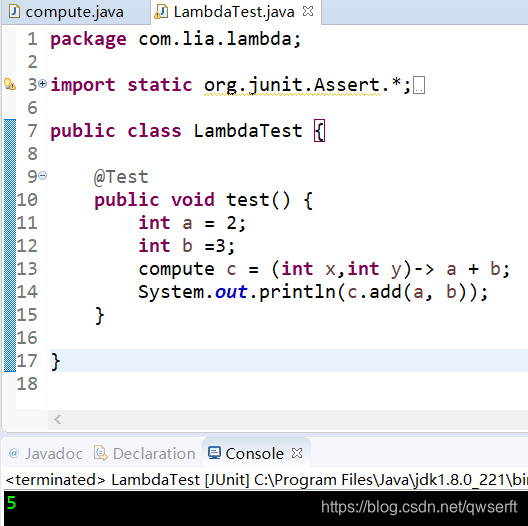Click the folded import placeholder box
Image resolution: width=528 pixels, height=526 pixels.
419,85
